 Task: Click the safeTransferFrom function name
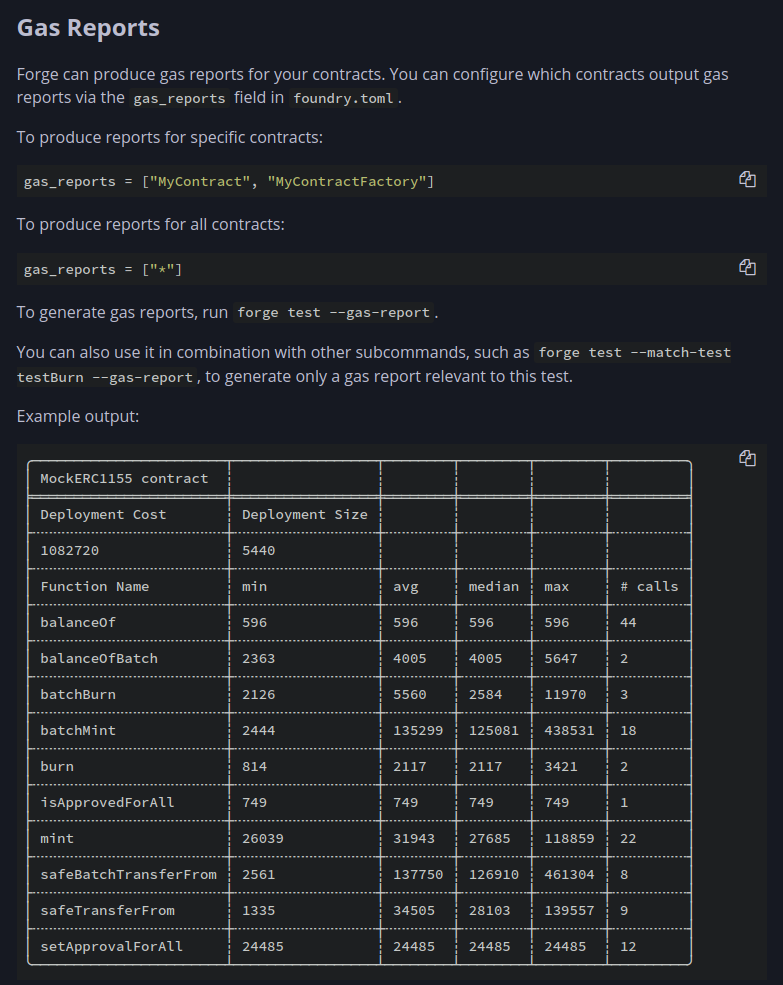click(x=107, y=911)
